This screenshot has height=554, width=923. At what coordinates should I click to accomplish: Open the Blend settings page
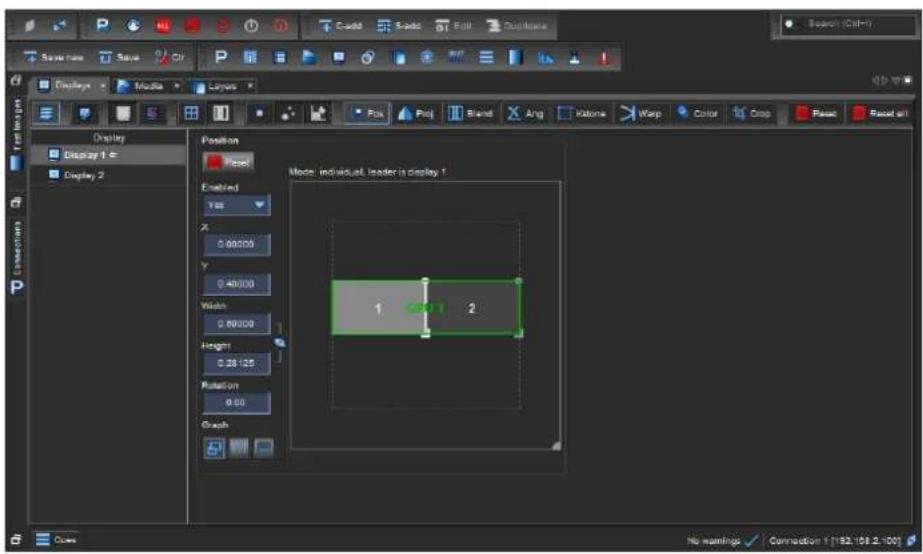click(470, 114)
